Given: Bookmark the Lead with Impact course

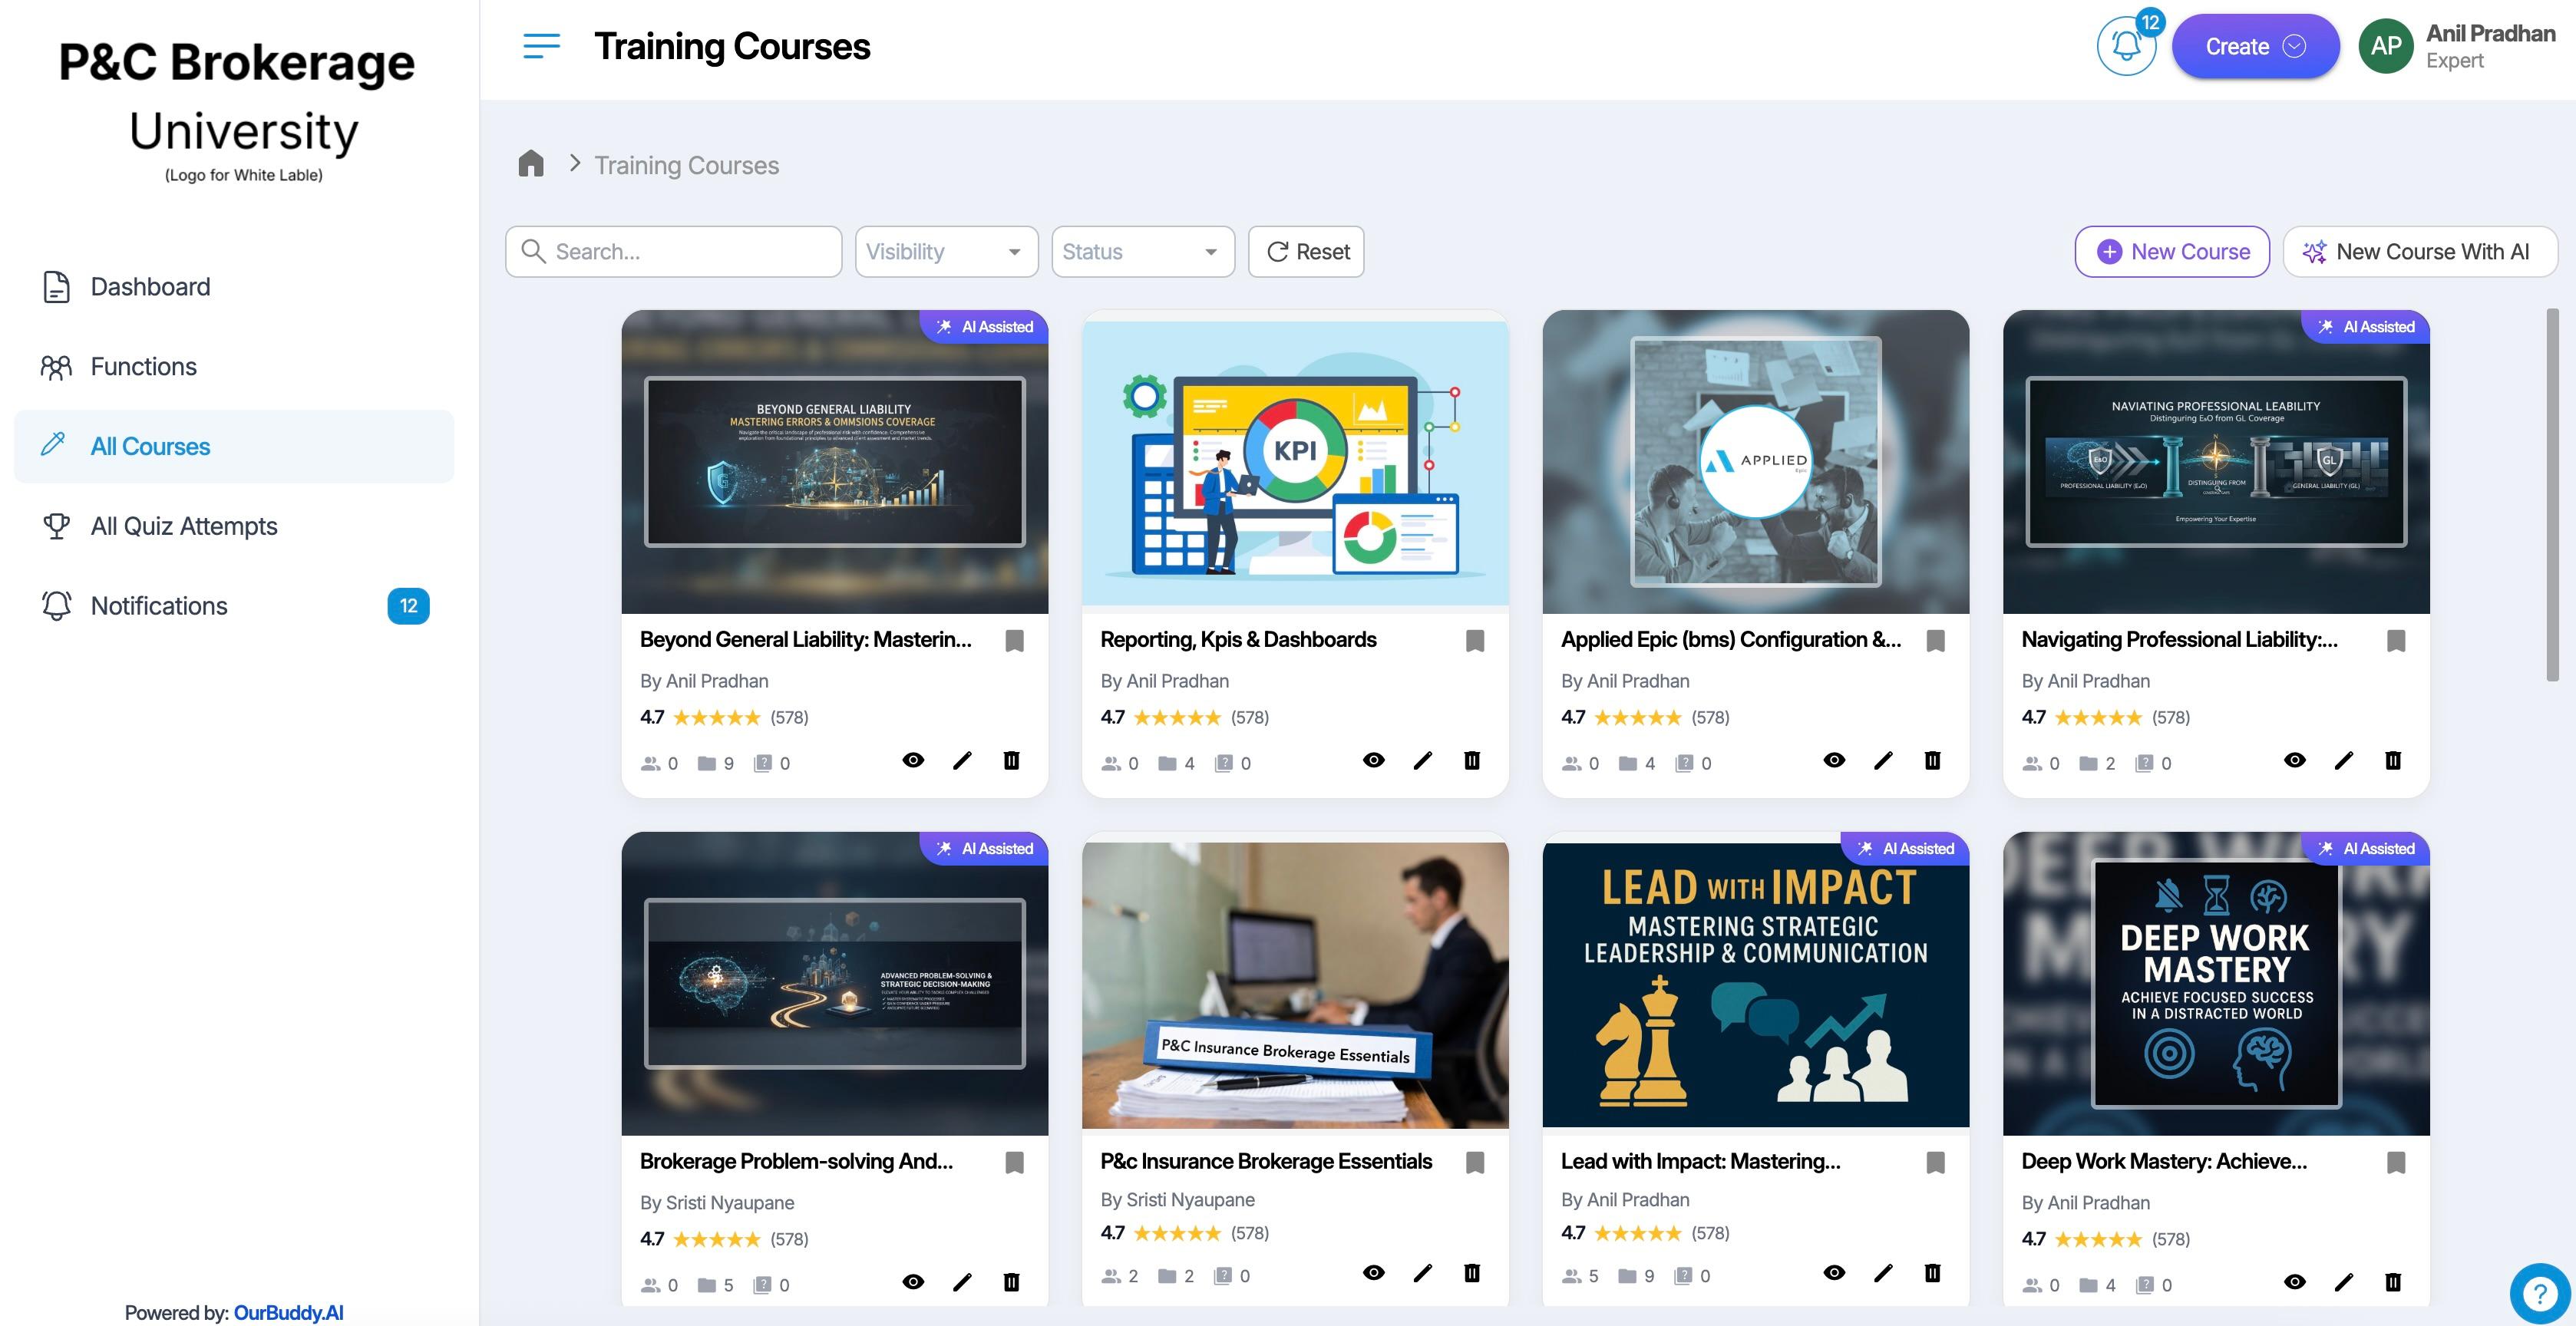Looking at the screenshot, I should 1936,1161.
